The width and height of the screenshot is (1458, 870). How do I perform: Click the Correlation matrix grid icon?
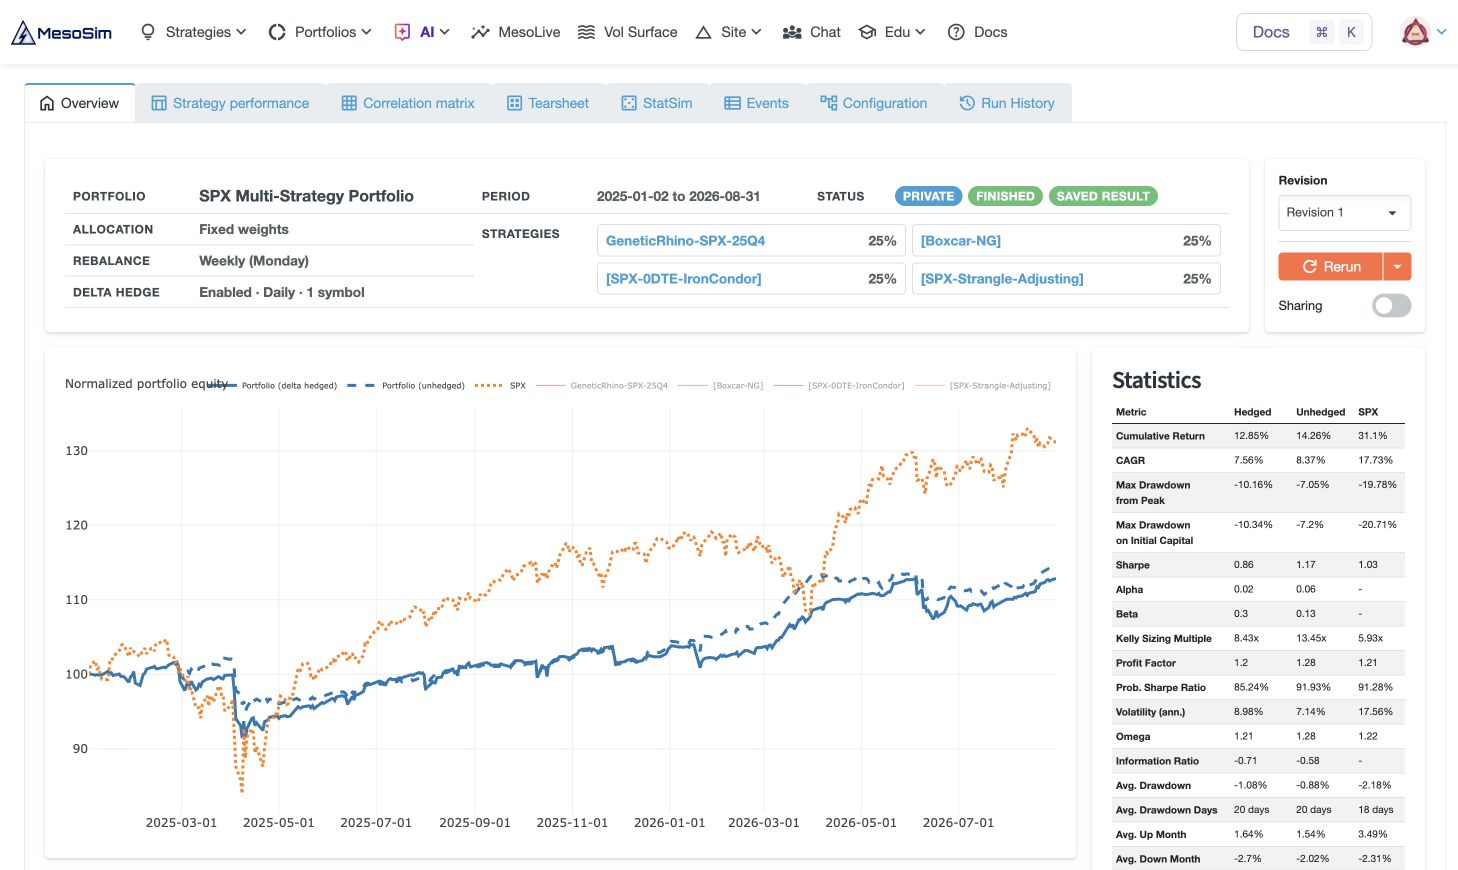pos(349,103)
